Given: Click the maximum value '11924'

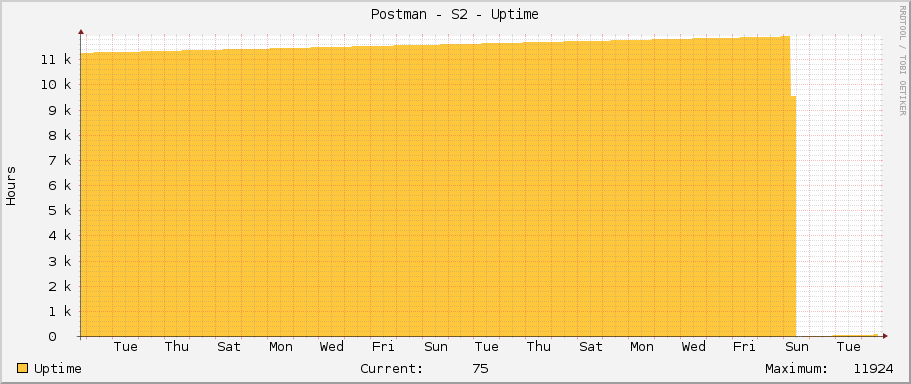Looking at the screenshot, I should tap(874, 369).
